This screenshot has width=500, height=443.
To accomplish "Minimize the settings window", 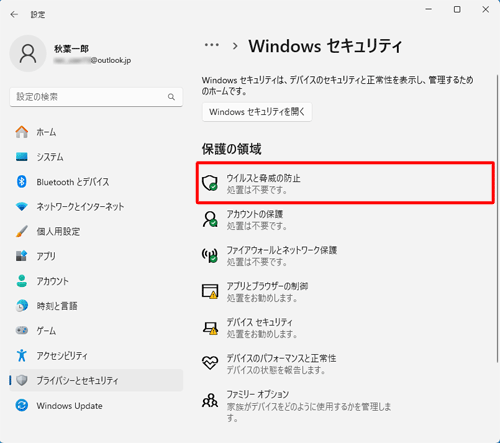I will [x=429, y=9].
